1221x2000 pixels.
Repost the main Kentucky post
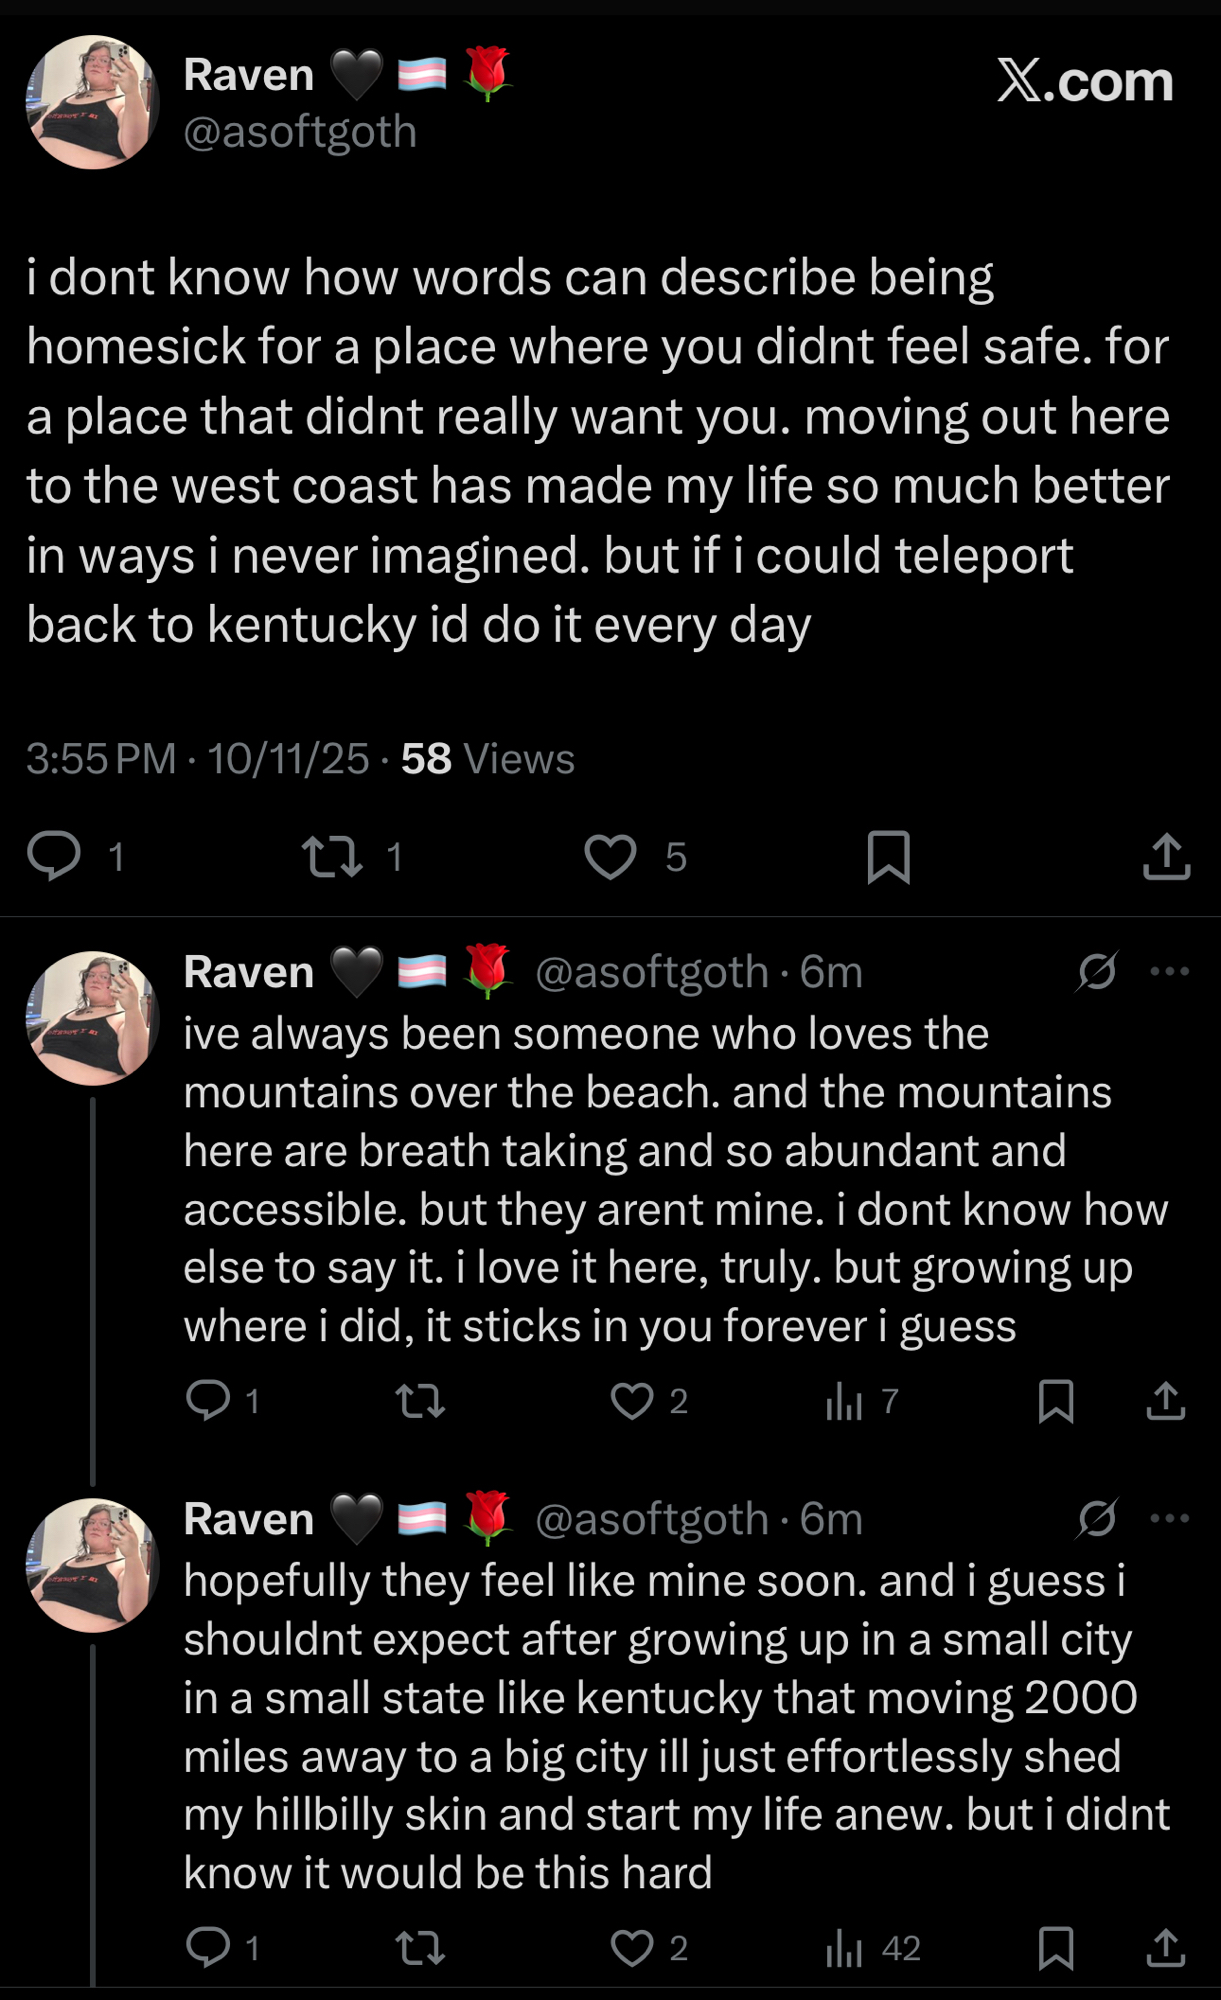pyautogui.click(x=333, y=857)
